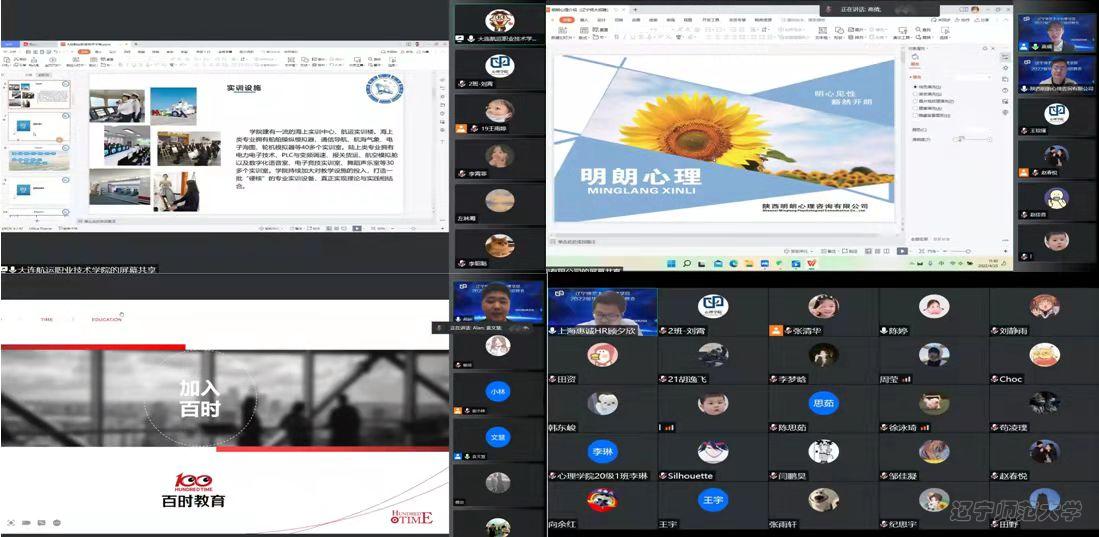This screenshot has width=1099, height=537.
Task: Open the 插入 ribbon tab in 明朗心理 window
Action: [584, 19]
